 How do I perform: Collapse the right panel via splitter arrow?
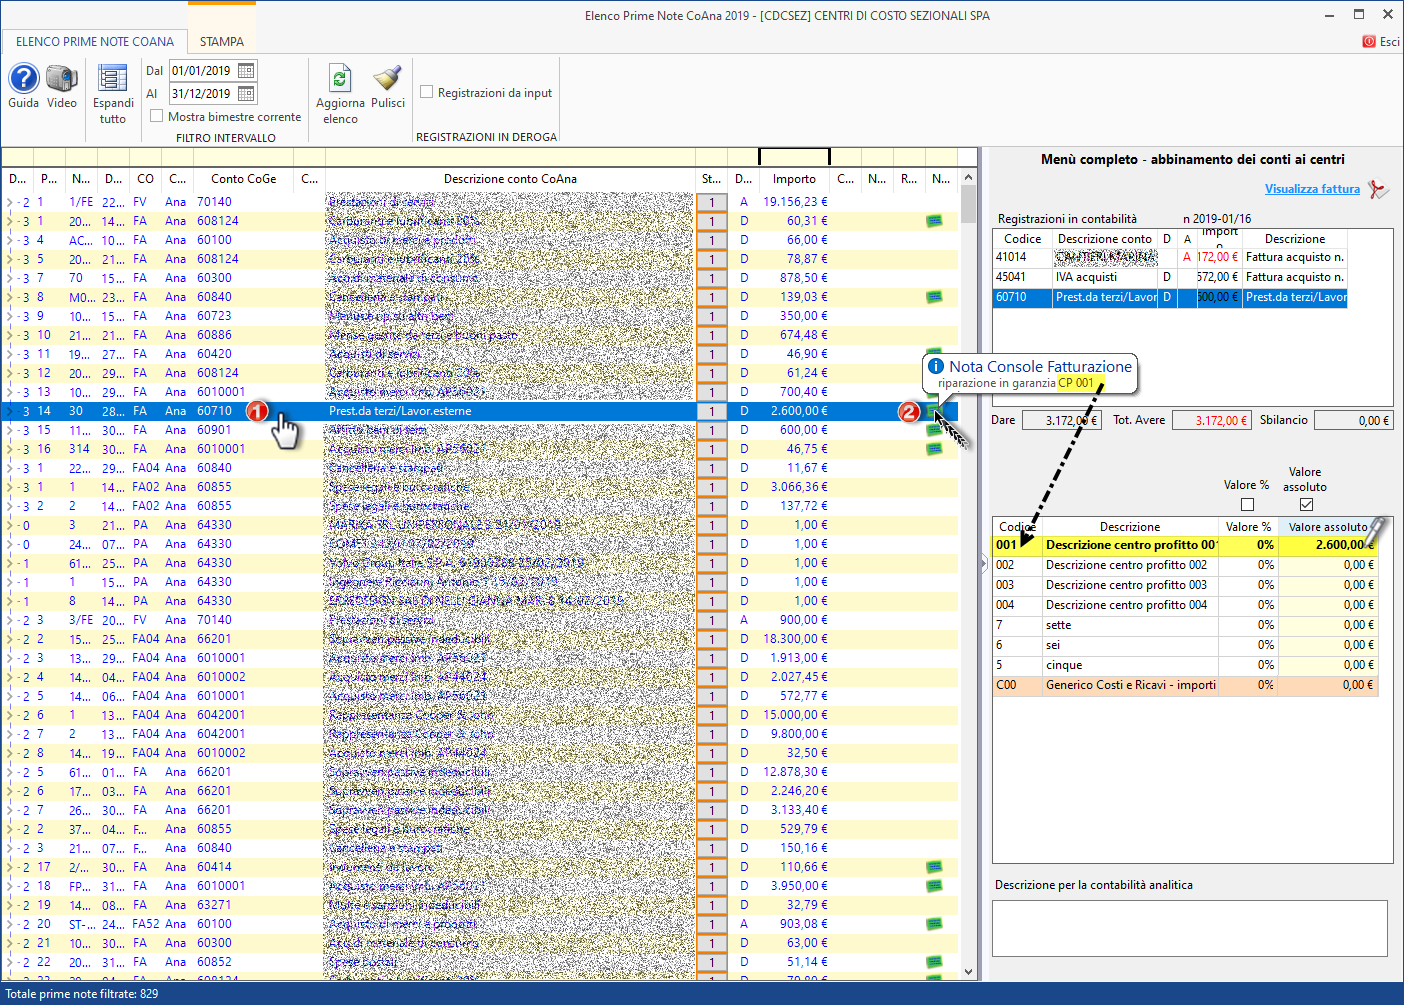[x=985, y=564]
